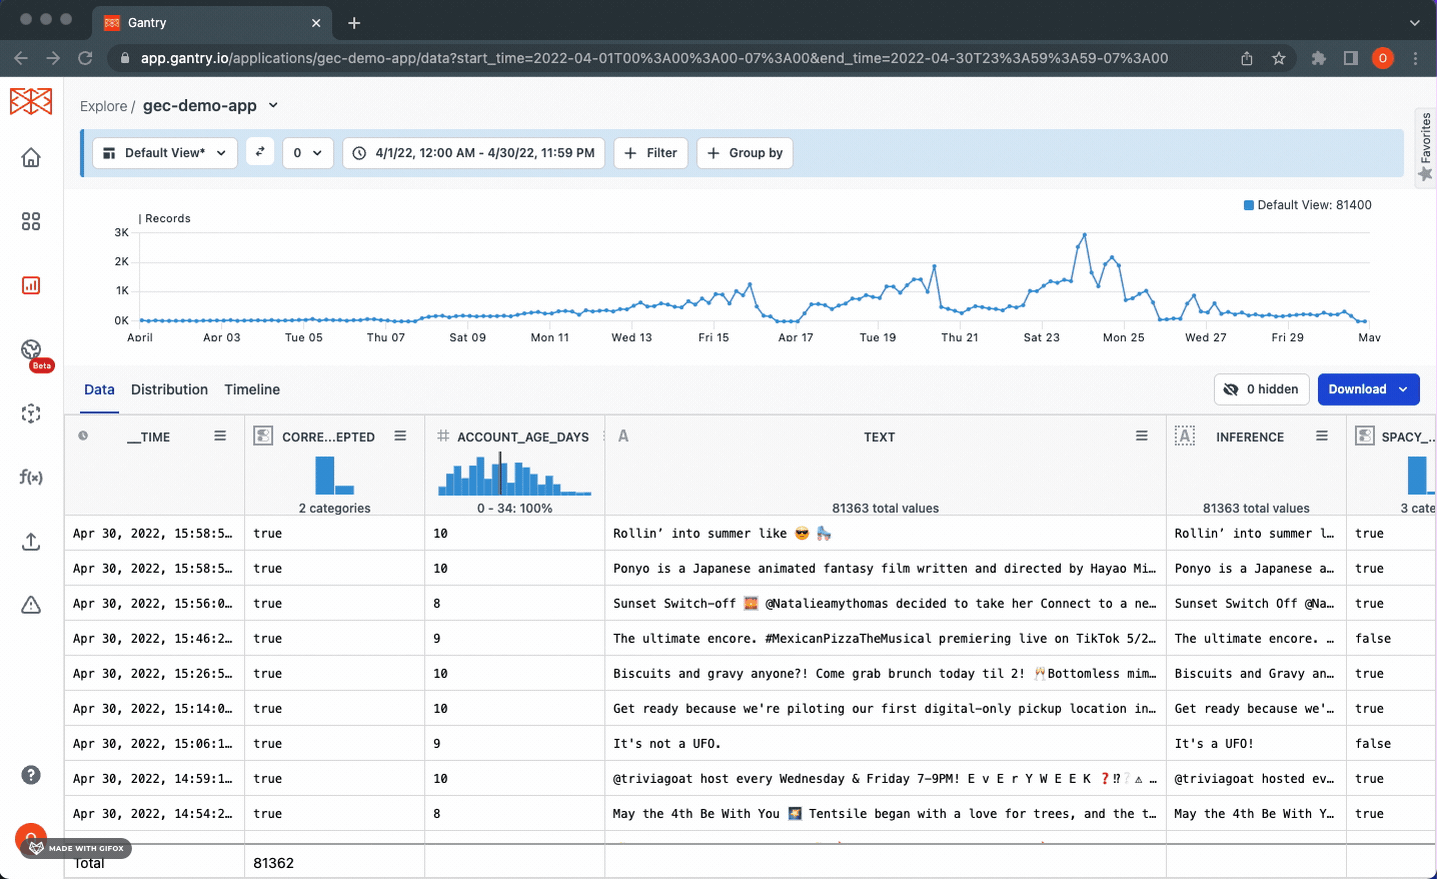Click the CORRE...EPTED category bar chart
This screenshot has width=1437, height=879.
[x=335, y=475]
